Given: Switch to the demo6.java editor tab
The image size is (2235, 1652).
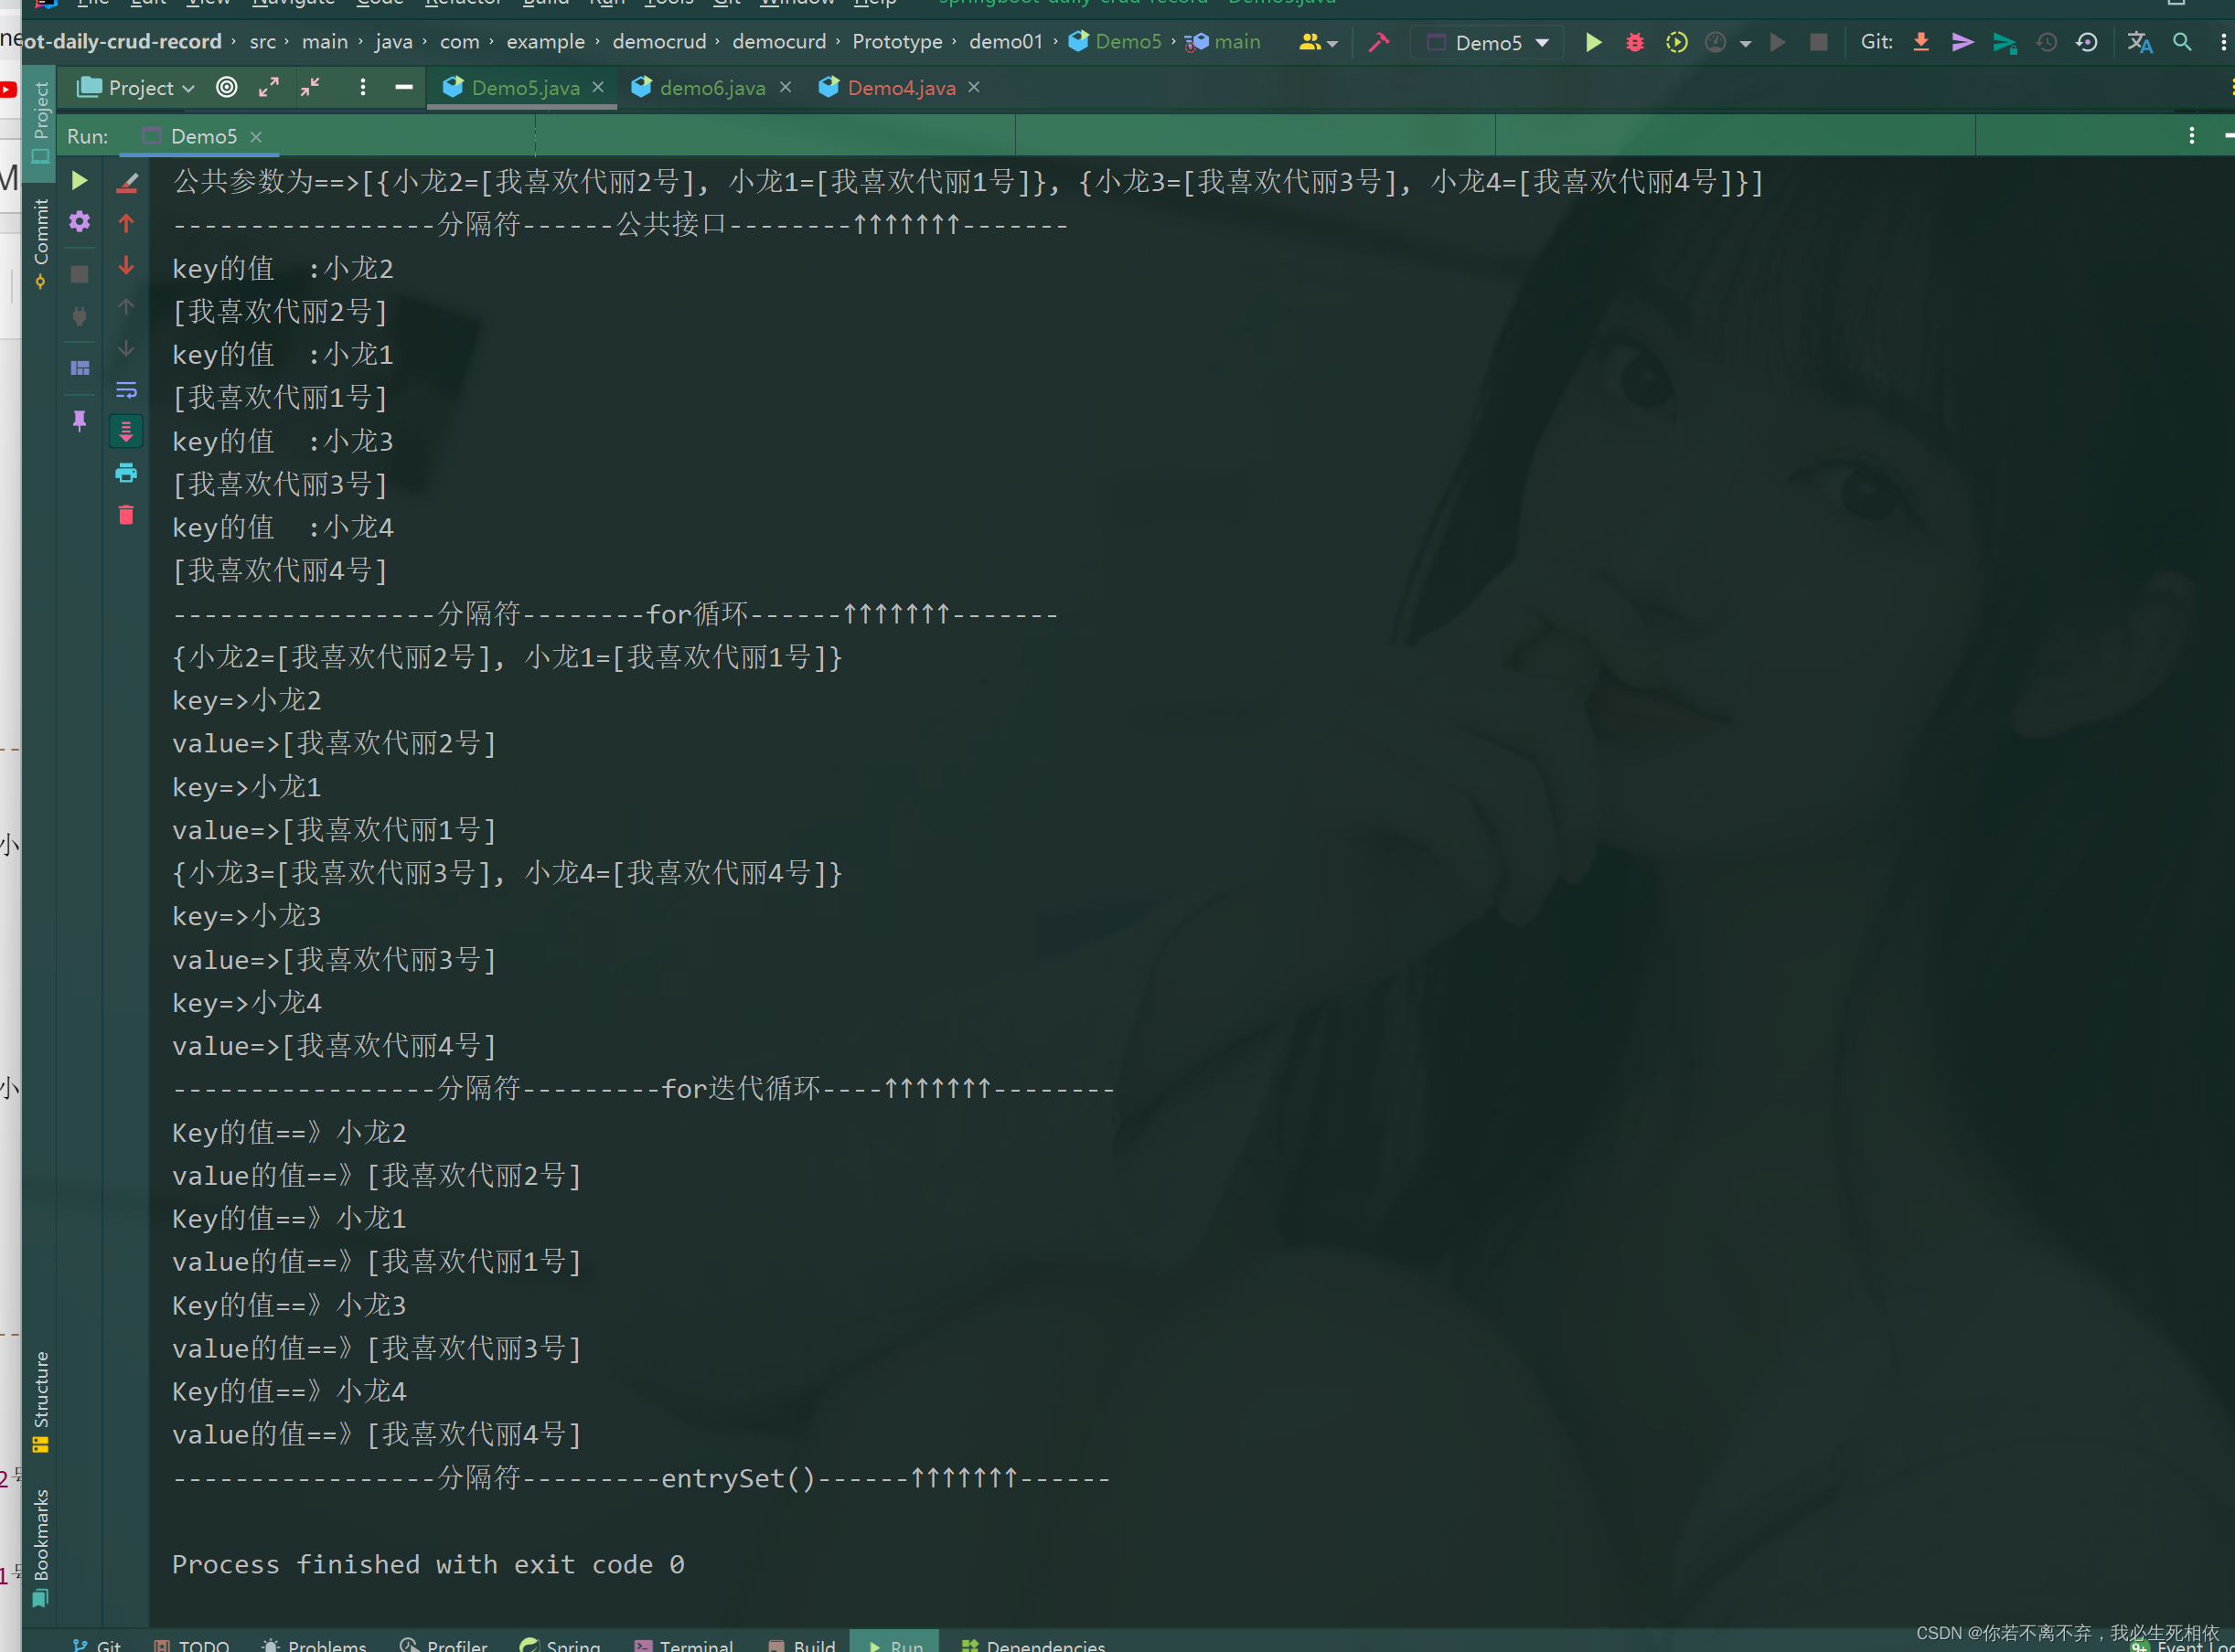Looking at the screenshot, I should tap(711, 88).
